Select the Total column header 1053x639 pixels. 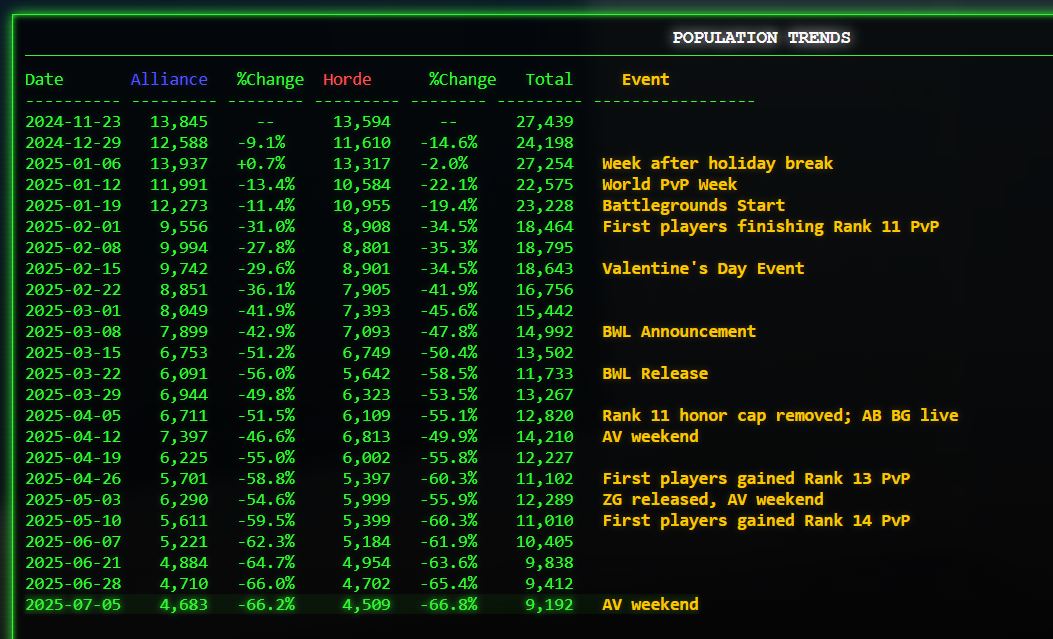[x=549, y=79]
